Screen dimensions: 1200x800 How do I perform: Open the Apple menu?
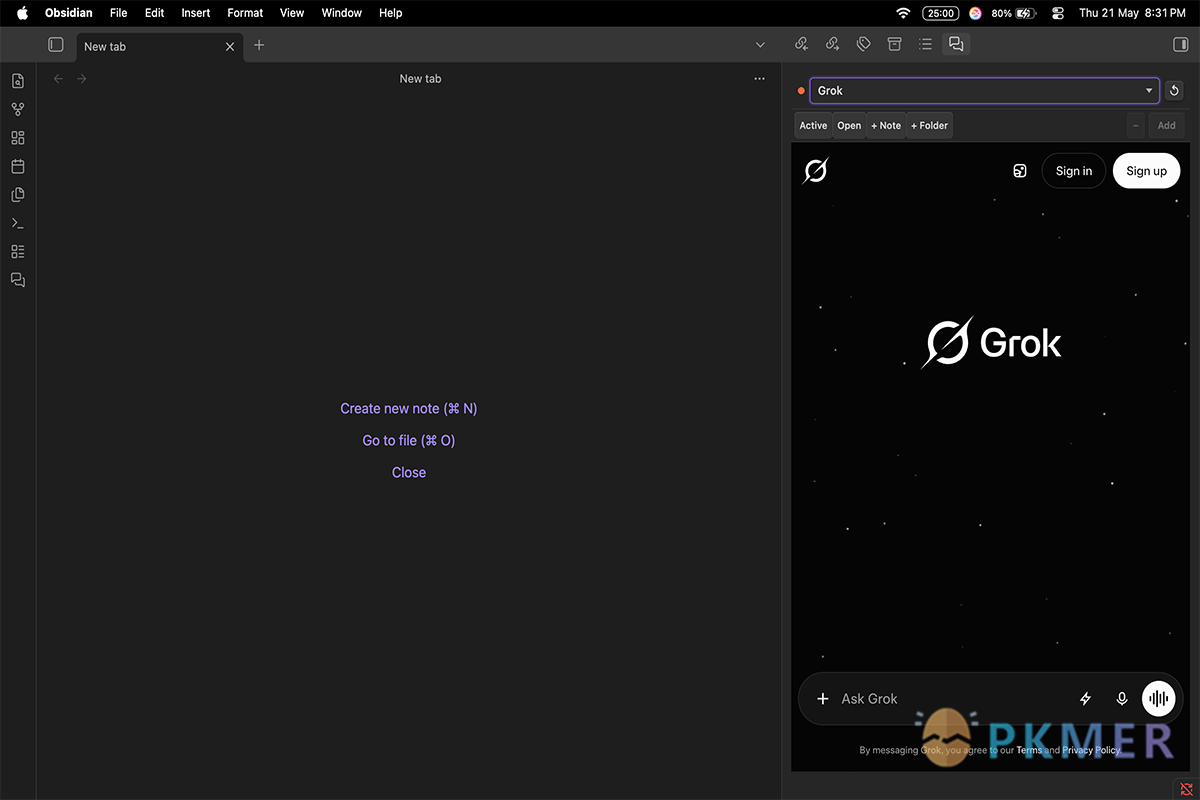coord(22,13)
